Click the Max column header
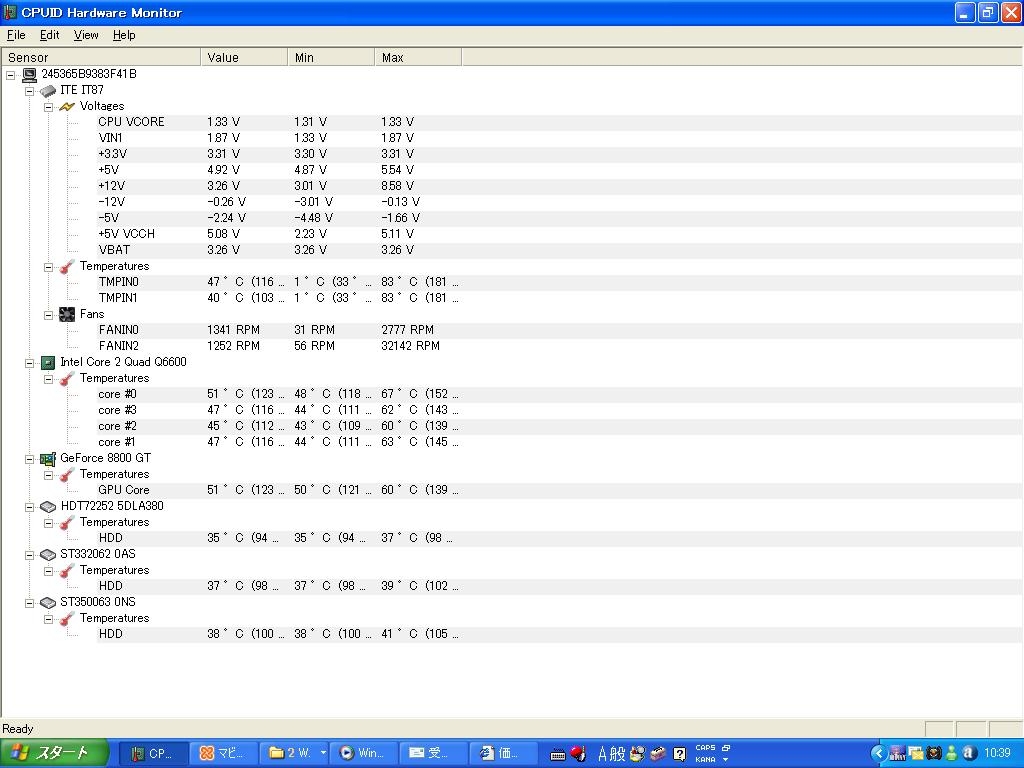Viewport: 1024px width, 768px height. tap(418, 57)
